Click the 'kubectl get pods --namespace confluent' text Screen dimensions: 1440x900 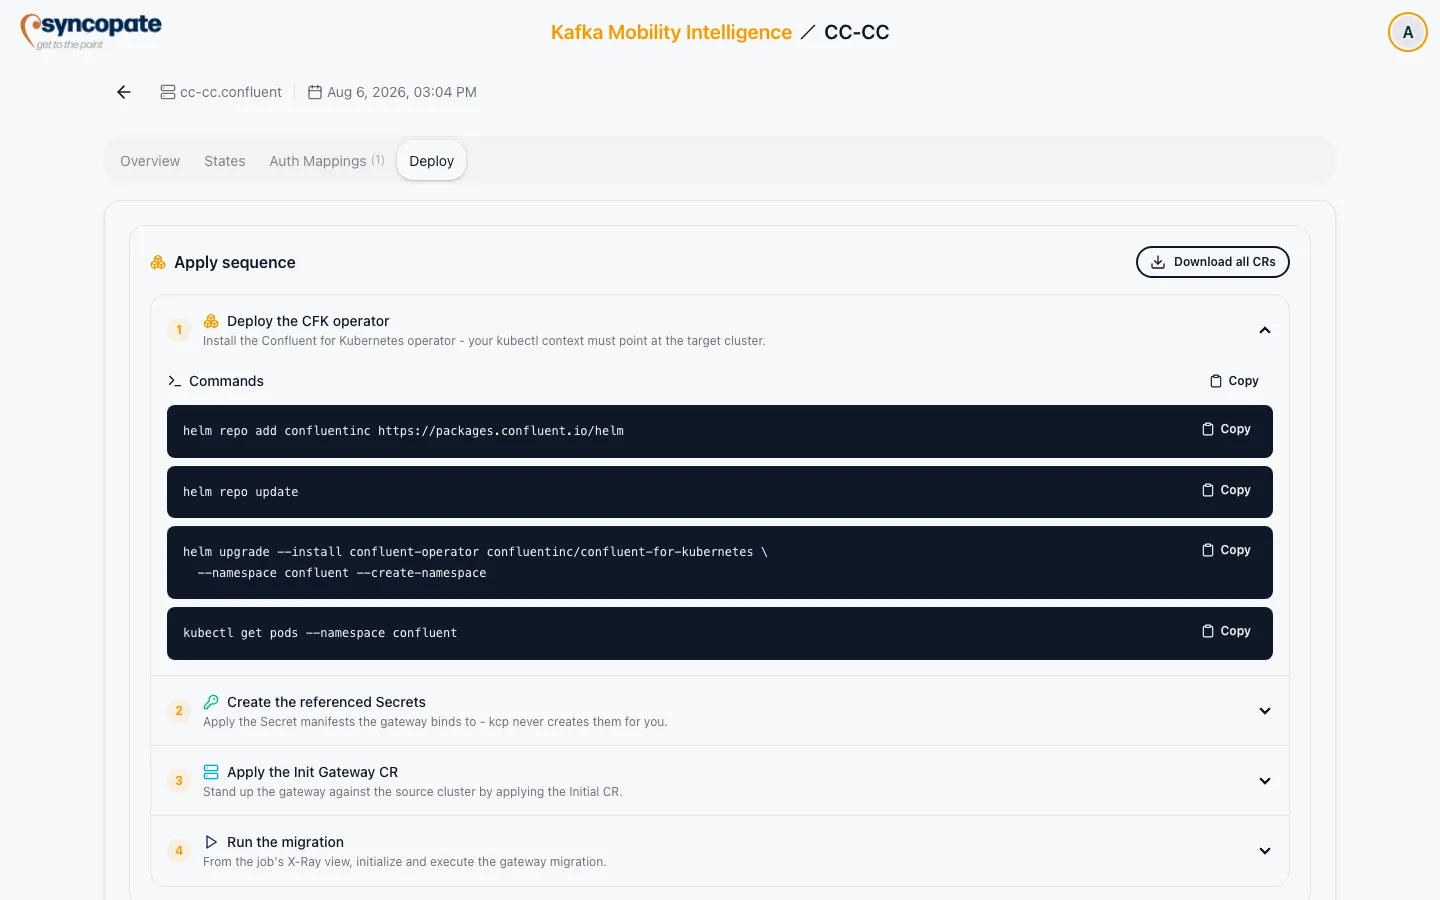(320, 633)
